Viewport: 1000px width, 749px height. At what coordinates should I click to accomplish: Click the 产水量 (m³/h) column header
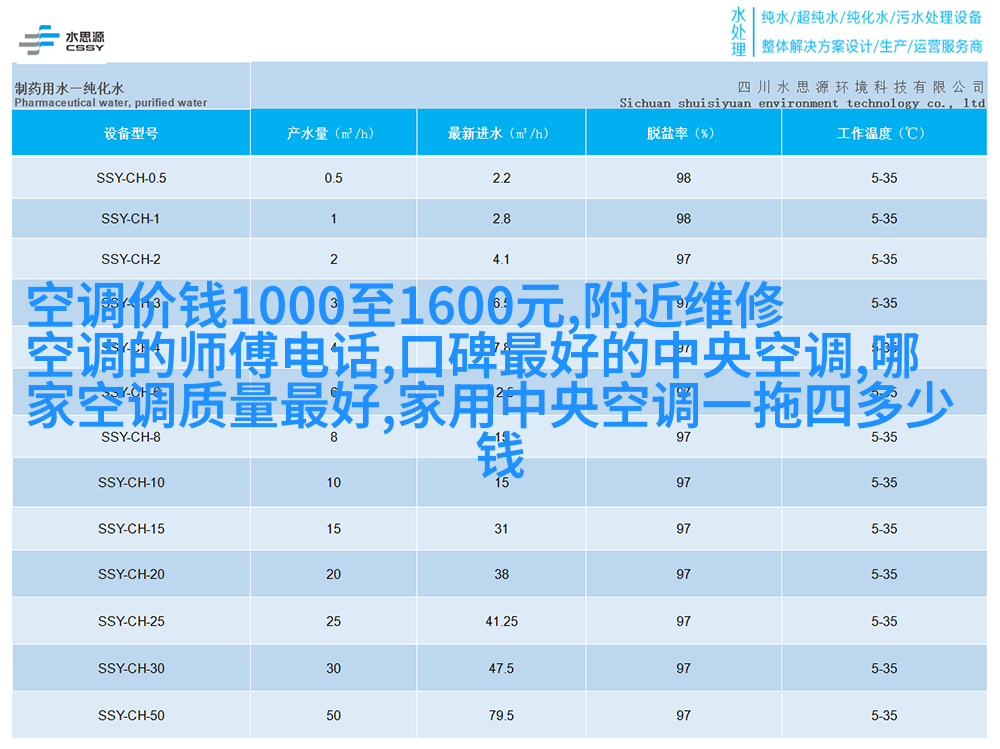pyautogui.click(x=333, y=133)
